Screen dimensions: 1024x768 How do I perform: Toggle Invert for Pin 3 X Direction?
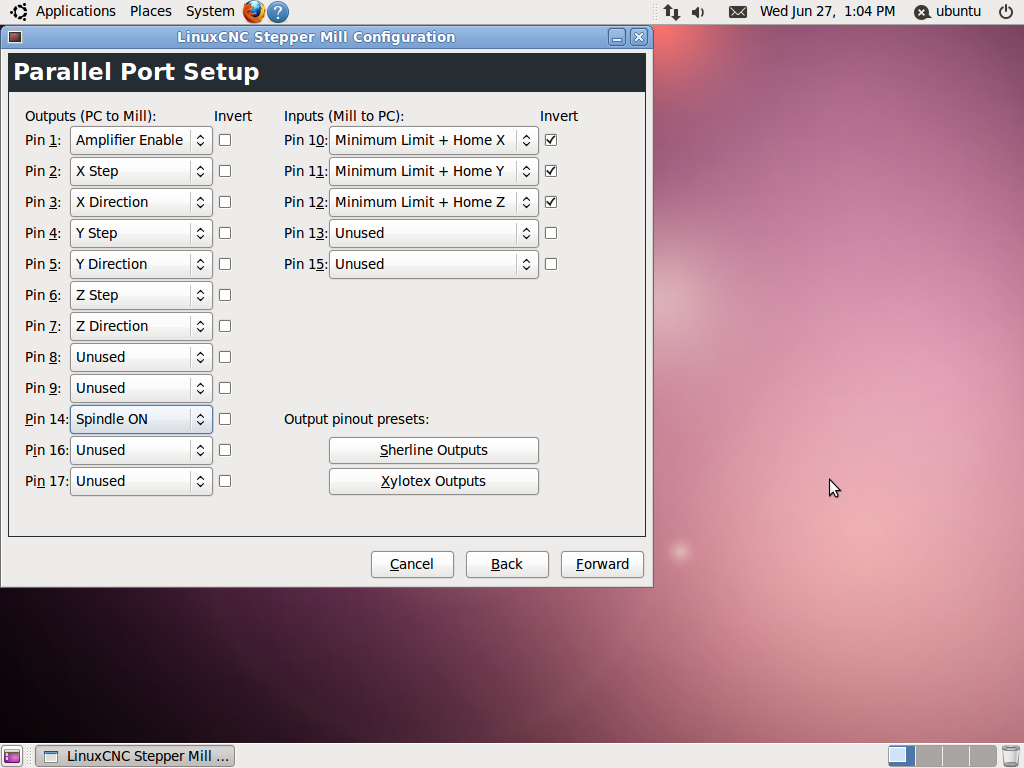(x=225, y=202)
